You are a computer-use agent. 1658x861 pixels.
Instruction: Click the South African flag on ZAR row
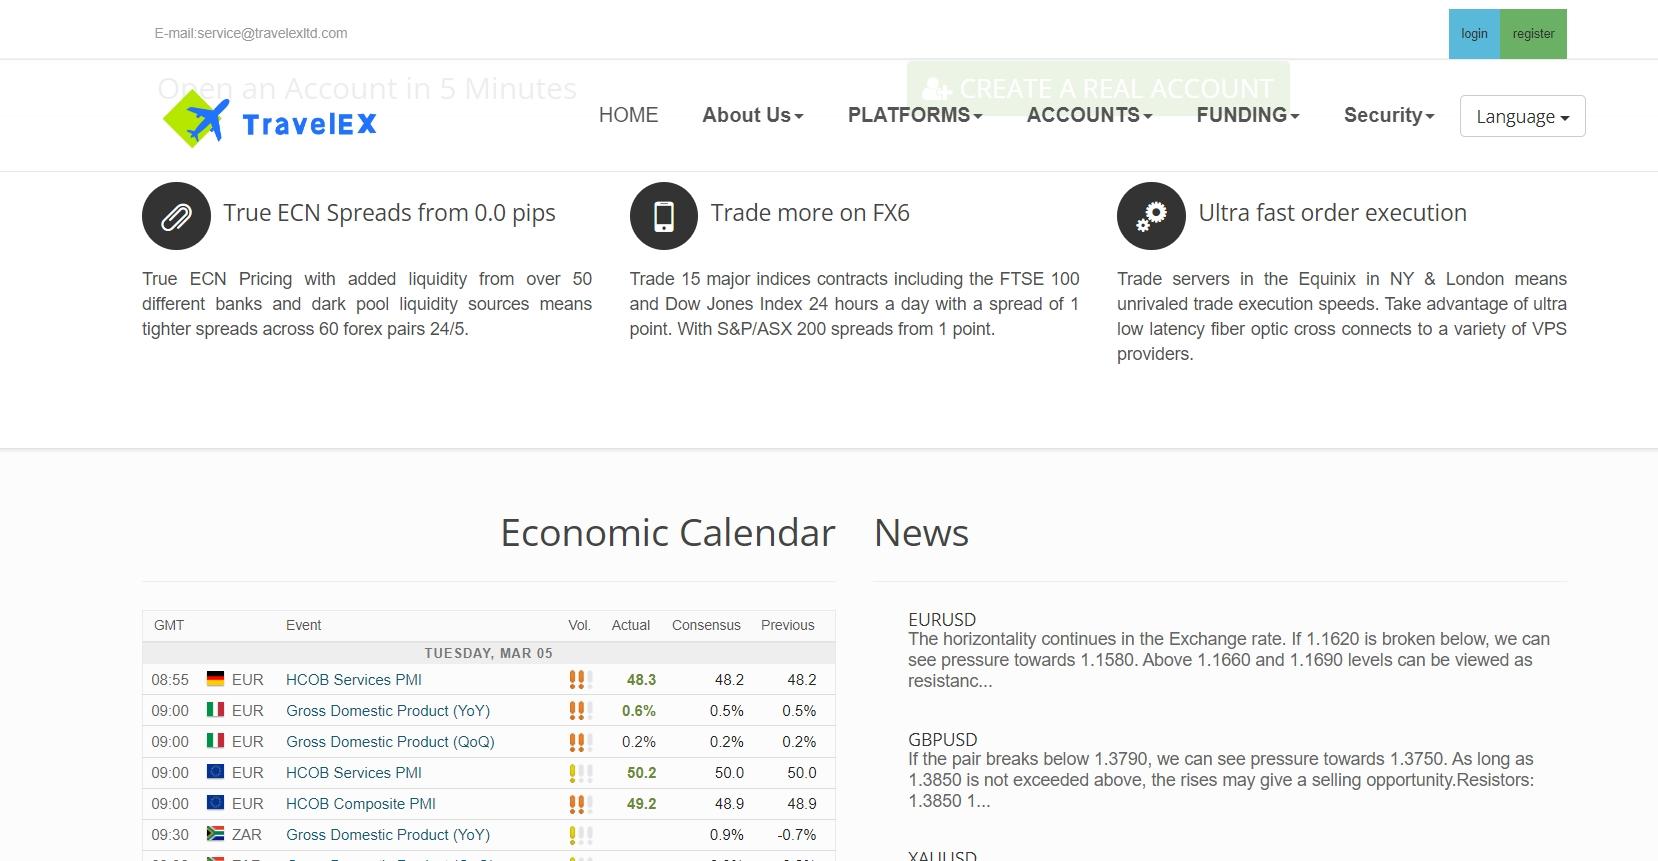[215, 834]
